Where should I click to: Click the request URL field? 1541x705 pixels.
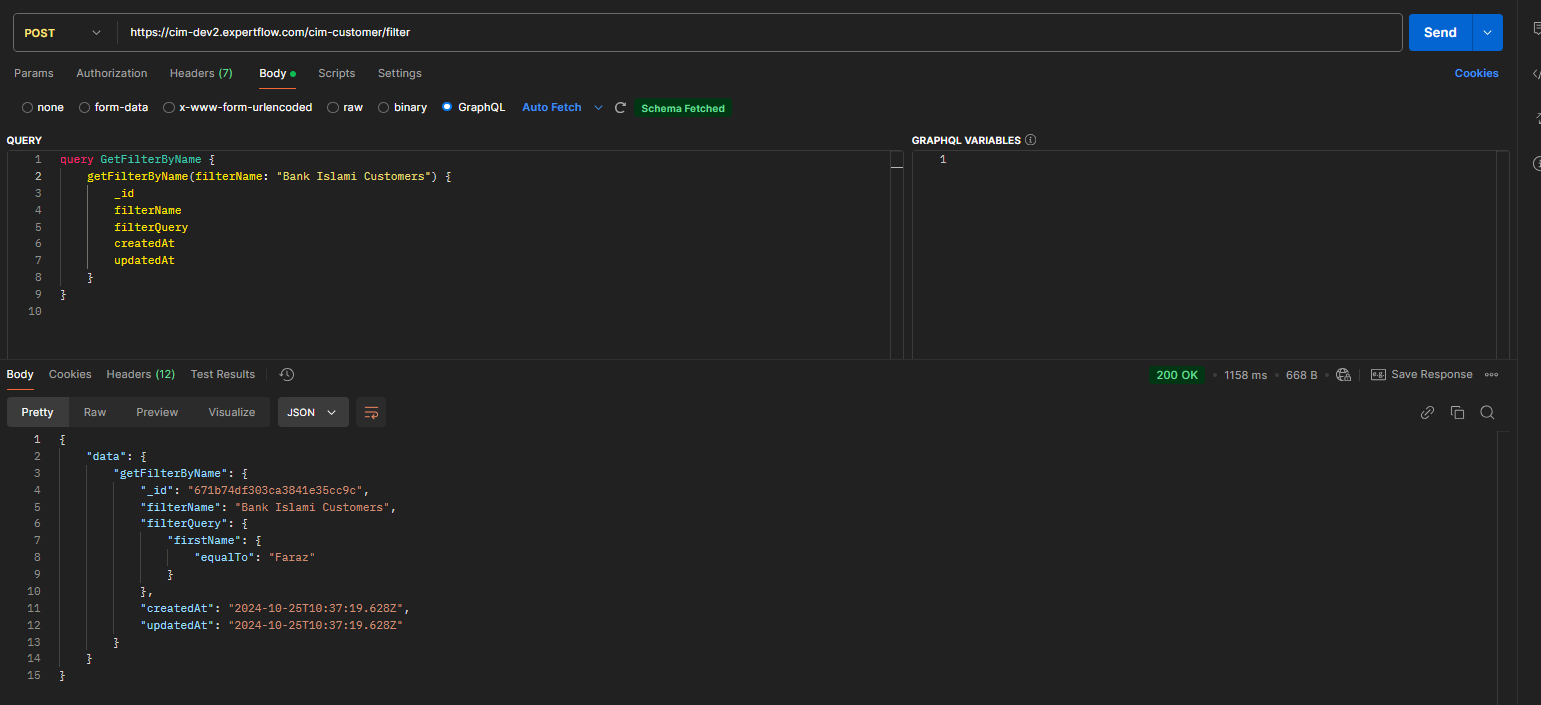[x=760, y=33]
